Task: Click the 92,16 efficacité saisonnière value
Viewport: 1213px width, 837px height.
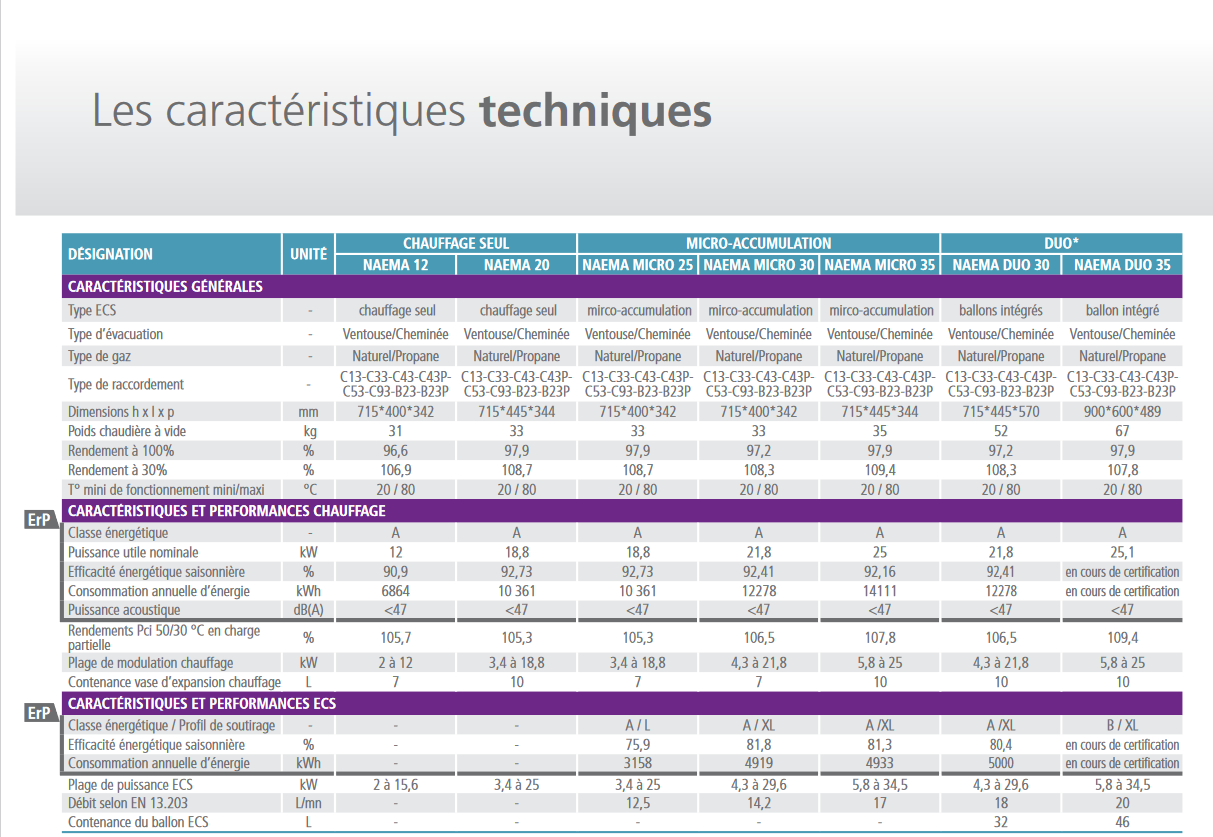Action: [880, 572]
